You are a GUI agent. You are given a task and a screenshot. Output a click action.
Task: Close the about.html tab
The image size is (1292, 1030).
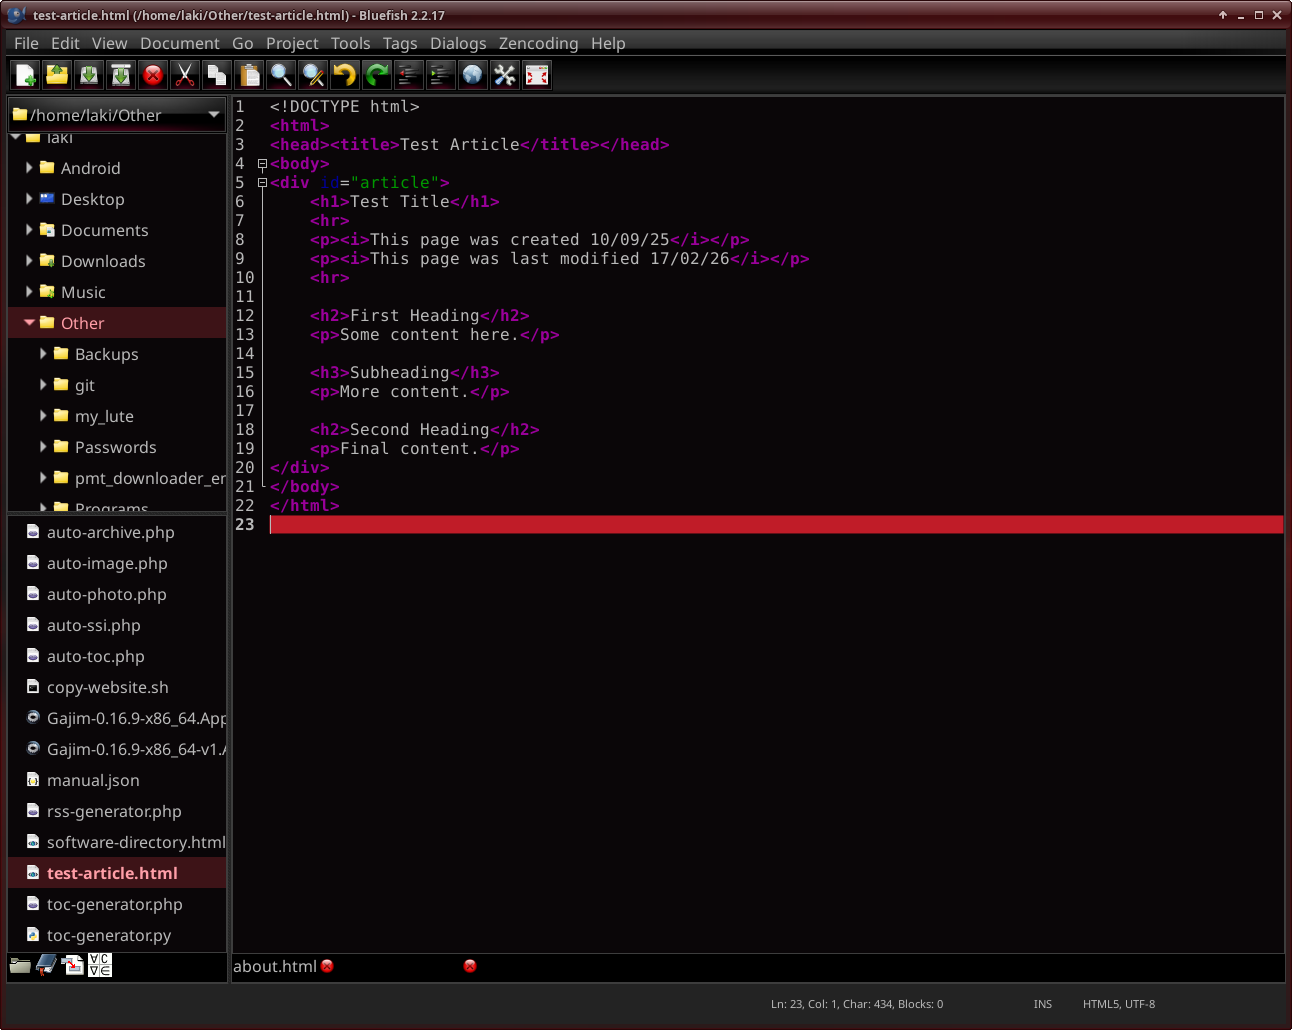coord(327,966)
